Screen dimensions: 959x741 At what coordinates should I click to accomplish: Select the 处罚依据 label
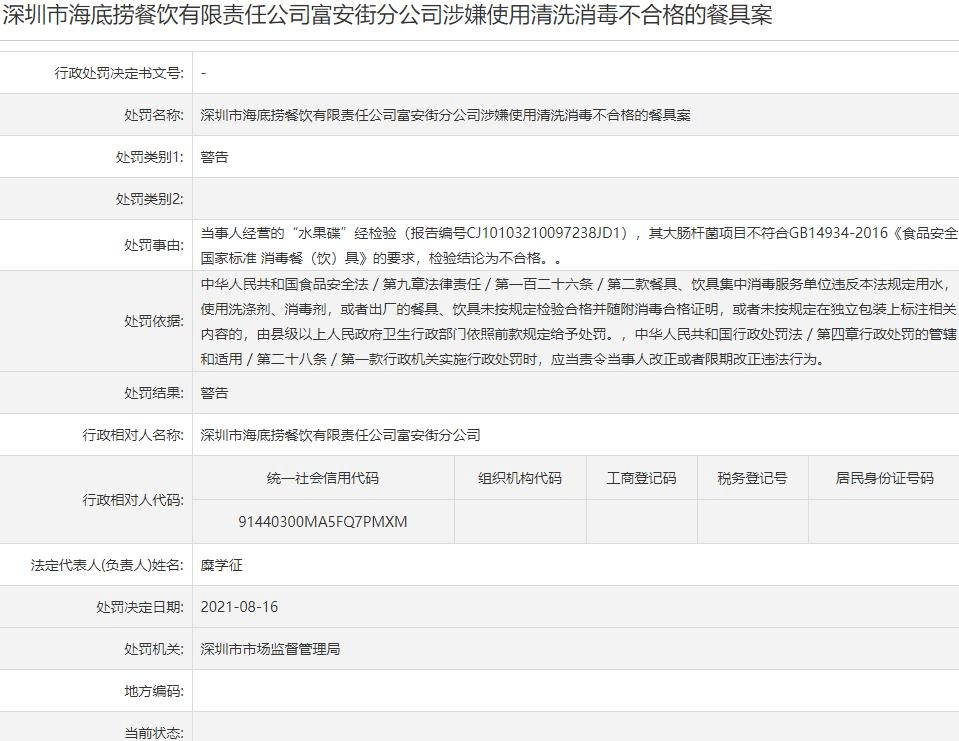[x=154, y=321]
